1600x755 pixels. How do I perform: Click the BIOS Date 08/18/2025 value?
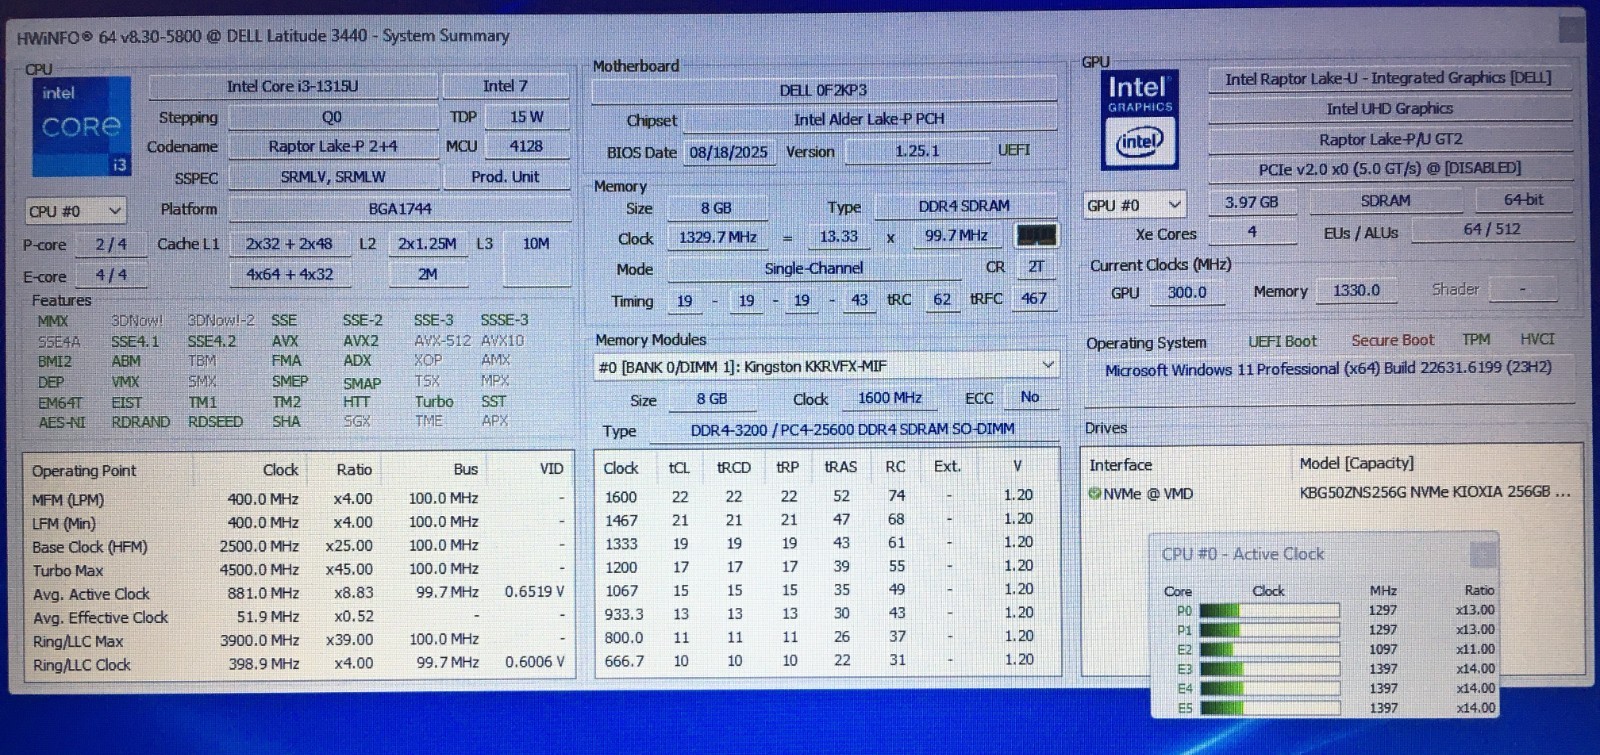[728, 152]
